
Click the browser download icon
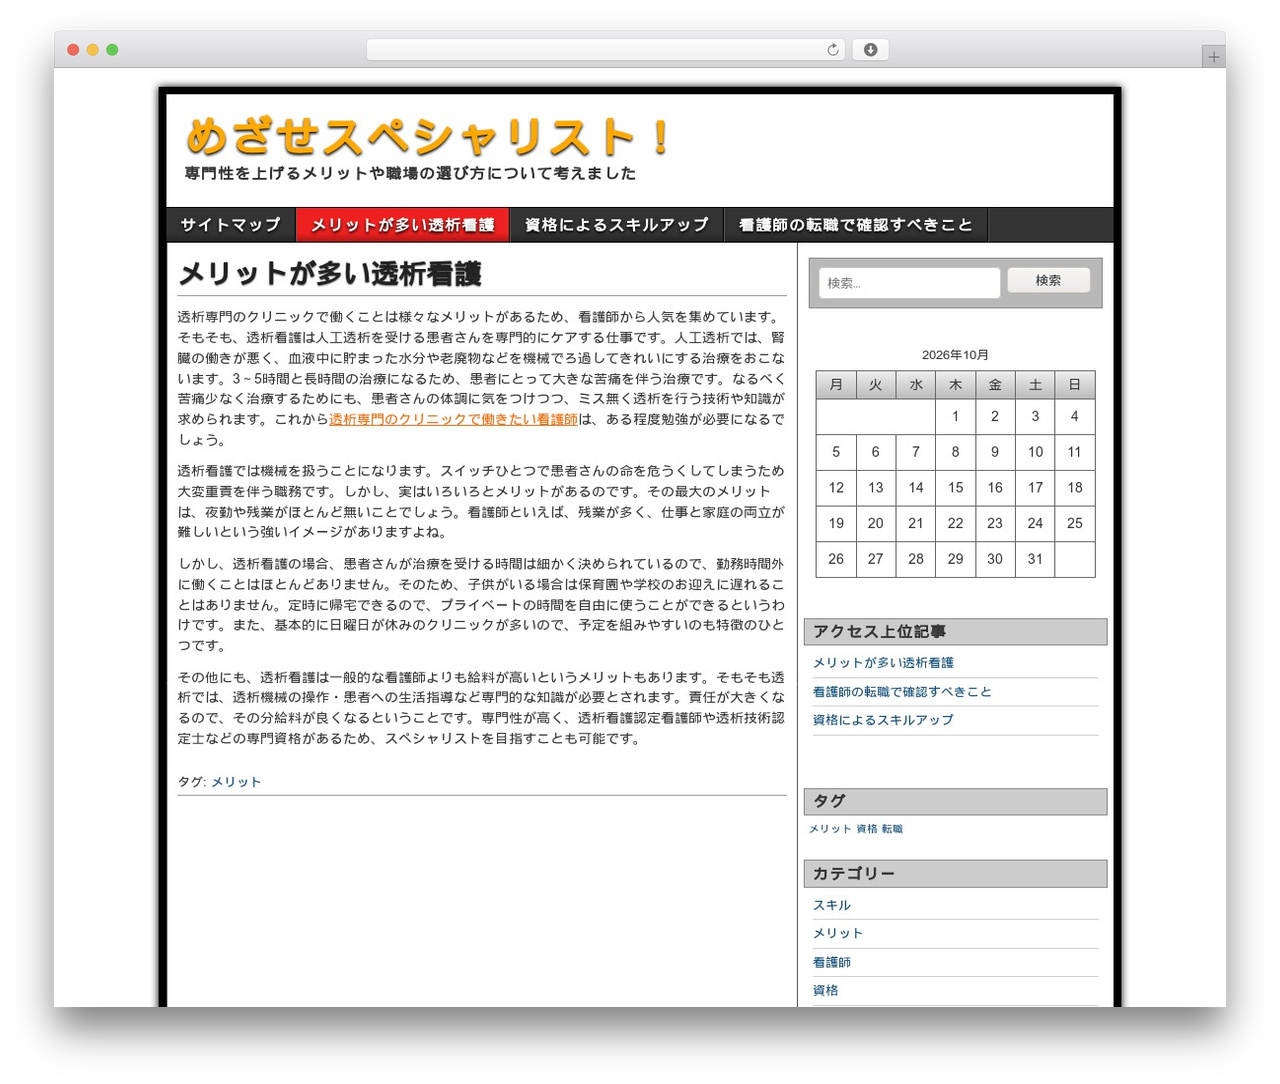(x=870, y=50)
